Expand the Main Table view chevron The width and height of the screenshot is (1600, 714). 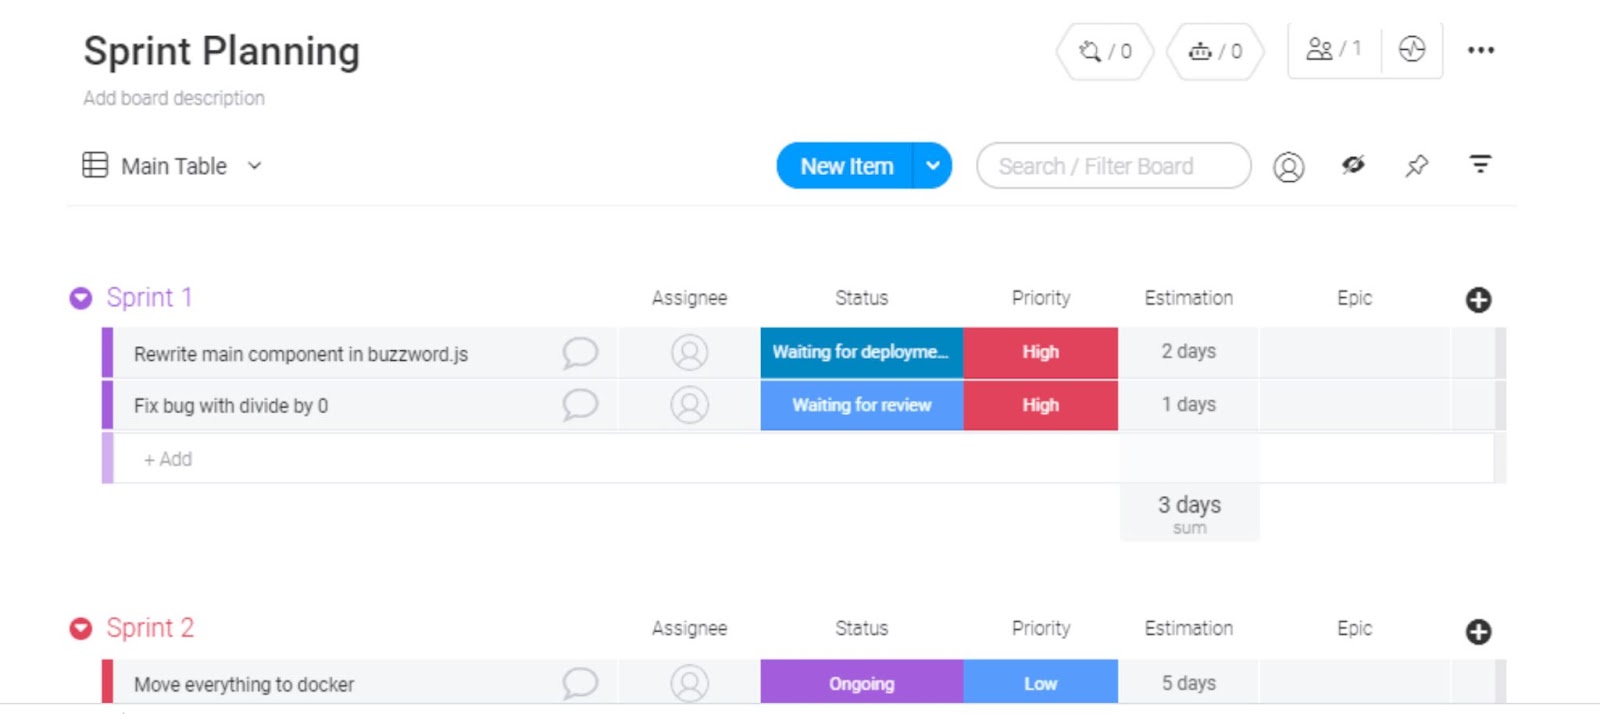[254, 166]
